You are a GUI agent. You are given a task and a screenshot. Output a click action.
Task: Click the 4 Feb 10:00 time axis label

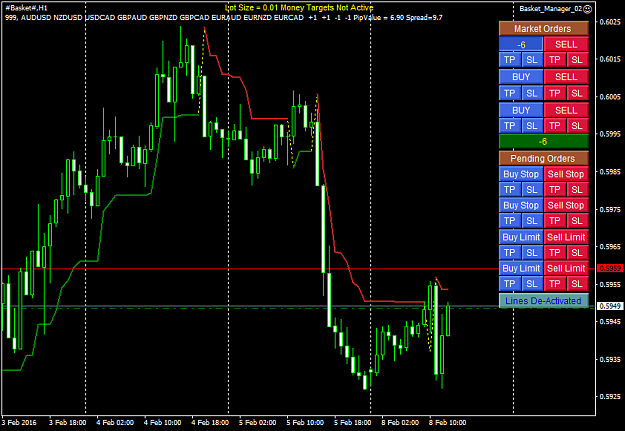pyautogui.click(x=163, y=422)
